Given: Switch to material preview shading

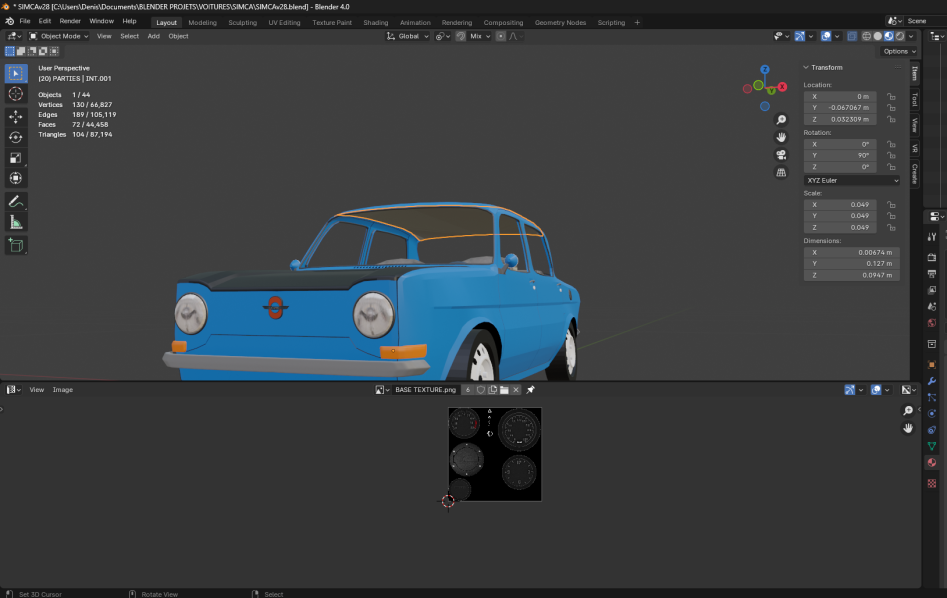Looking at the screenshot, I should point(889,36).
